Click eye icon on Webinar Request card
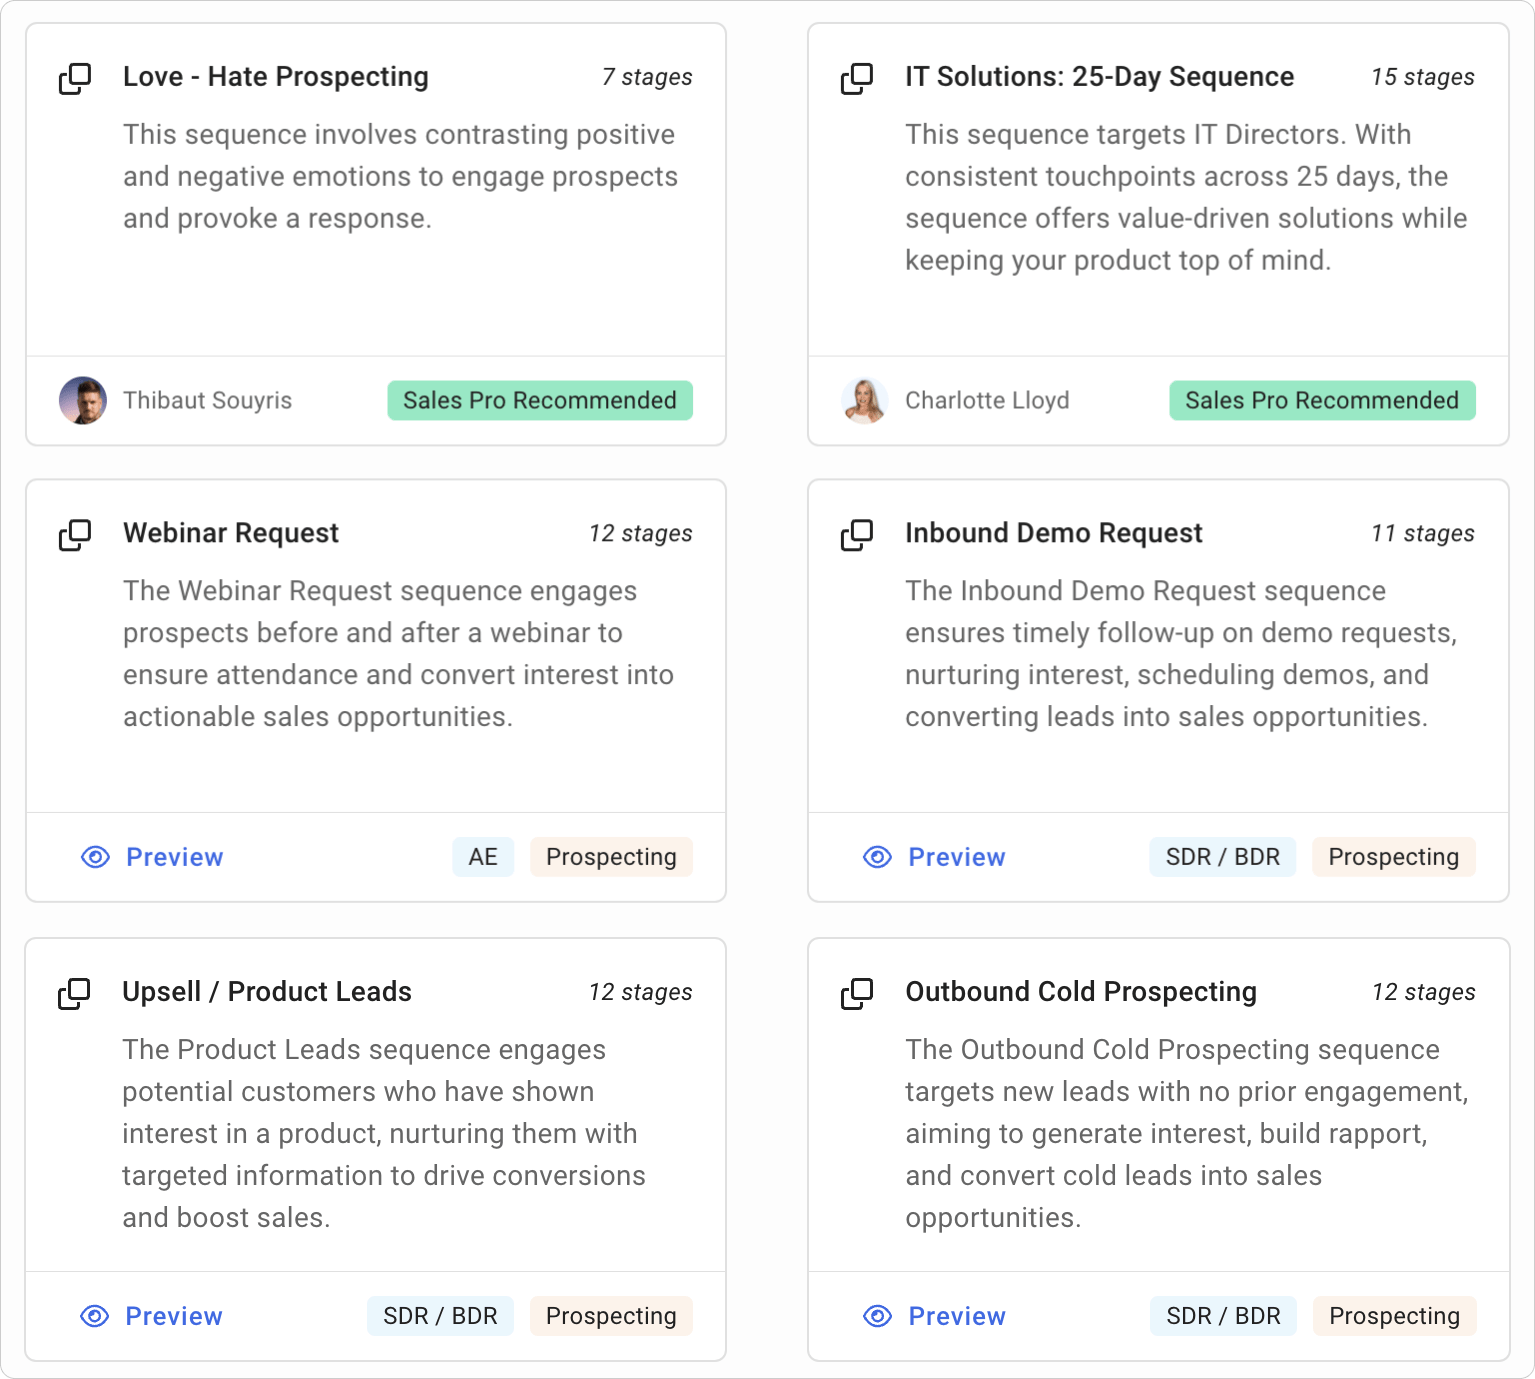Screen dimensions: 1535x1379 (95, 857)
